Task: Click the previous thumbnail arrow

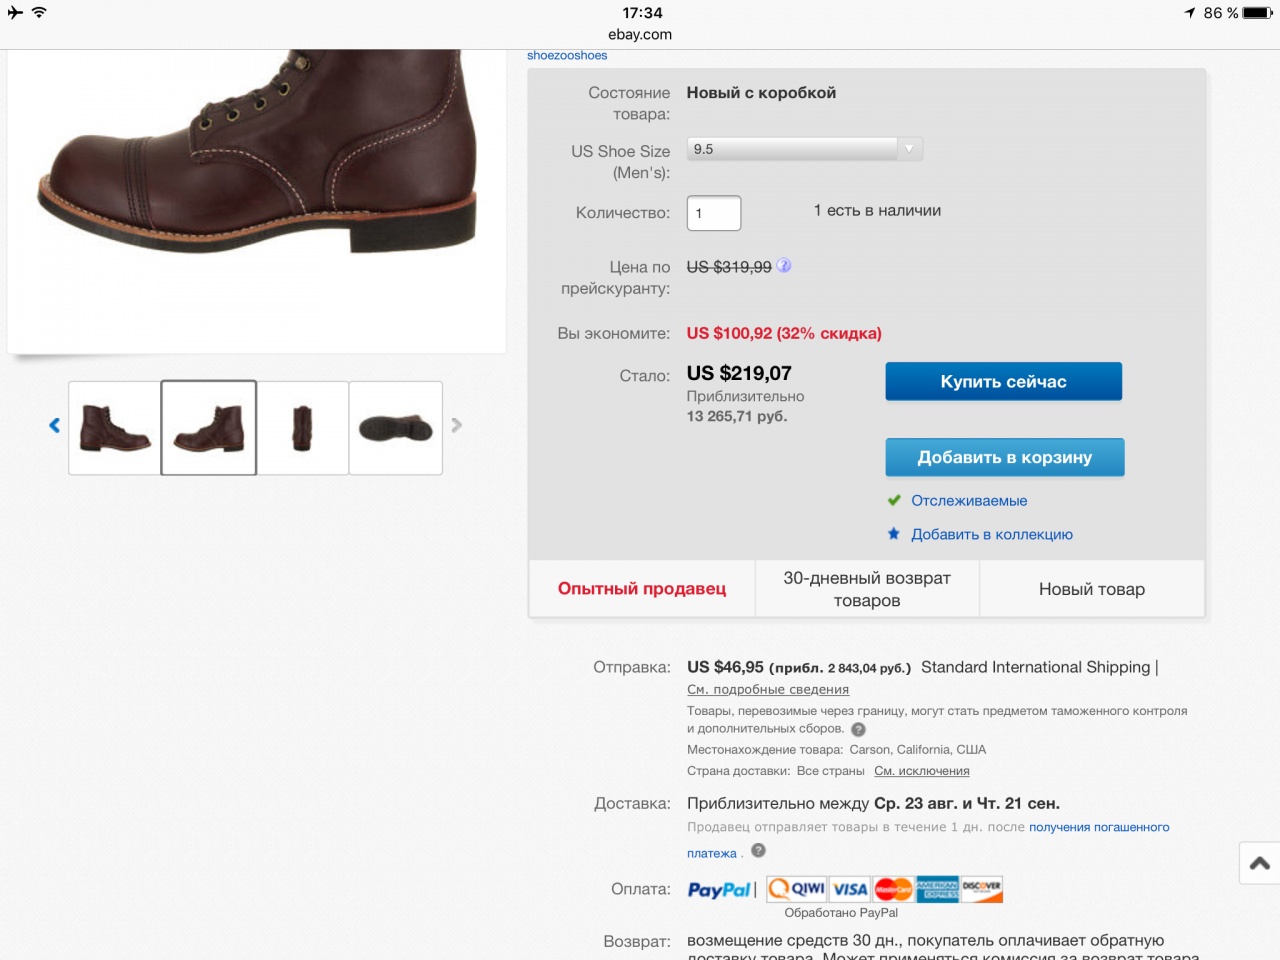Action: point(55,426)
